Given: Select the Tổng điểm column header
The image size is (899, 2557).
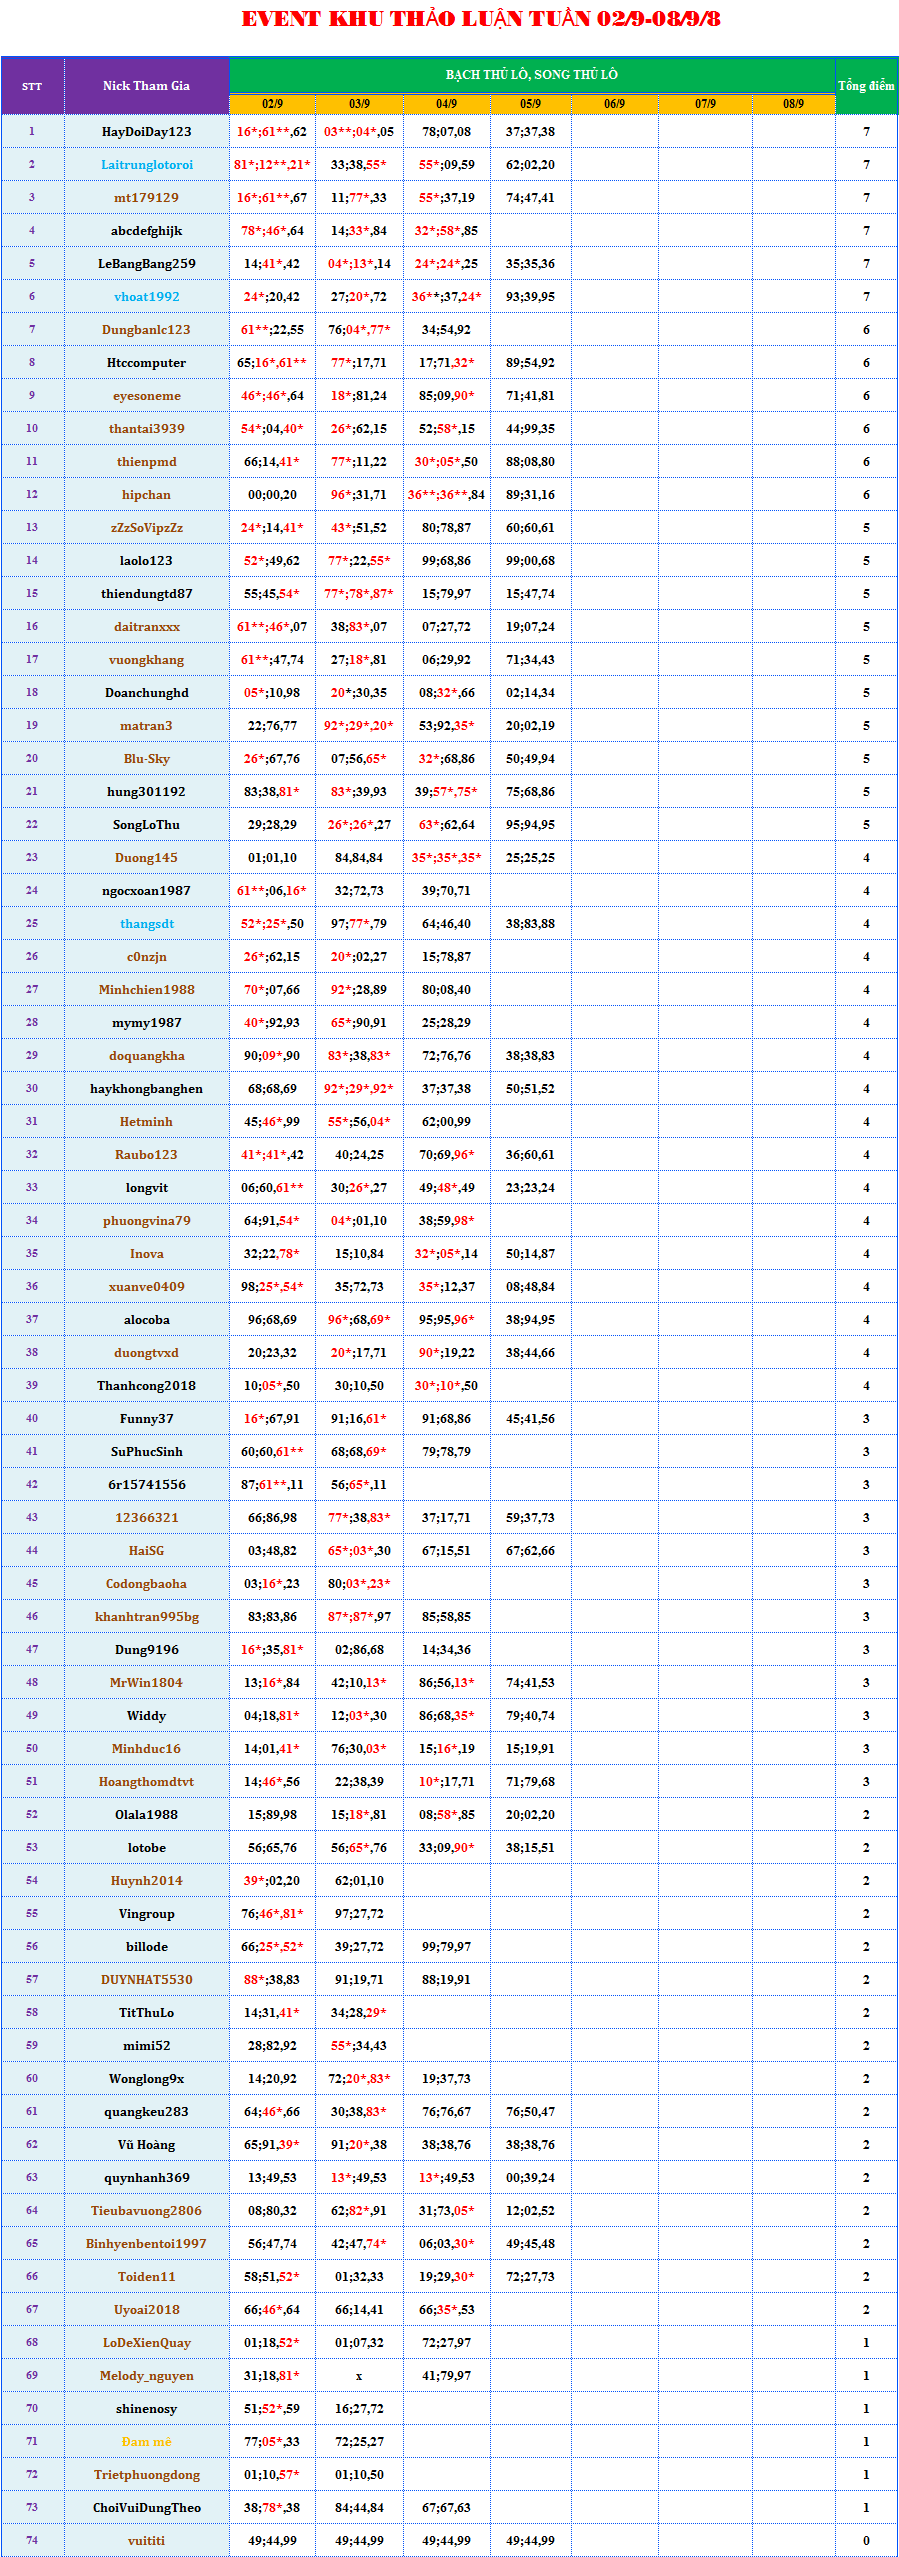Looking at the screenshot, I should (866, 86).
